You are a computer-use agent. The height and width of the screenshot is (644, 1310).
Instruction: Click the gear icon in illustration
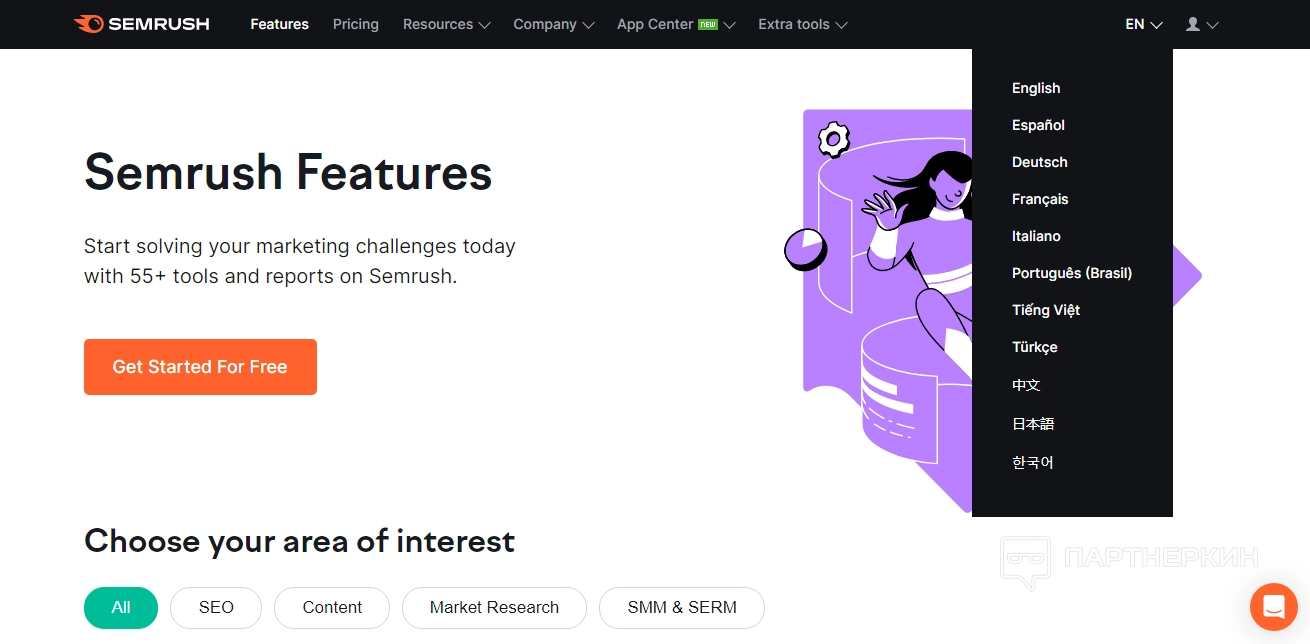[833, 139]
